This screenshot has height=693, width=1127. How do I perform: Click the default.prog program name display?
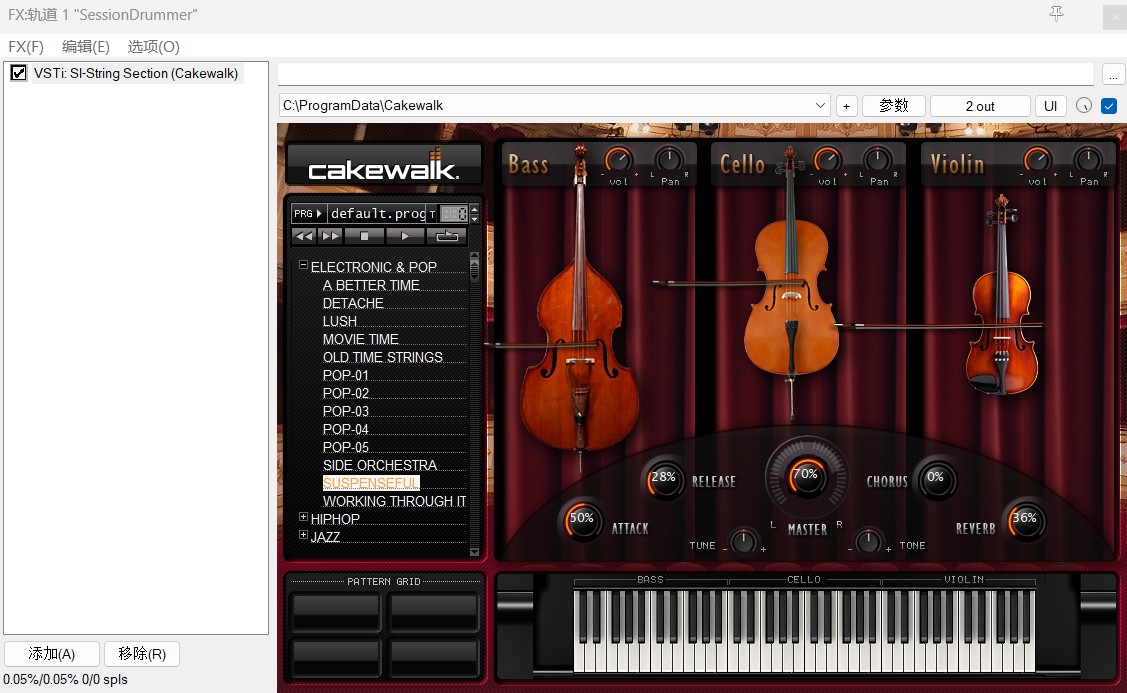(379, 214)
